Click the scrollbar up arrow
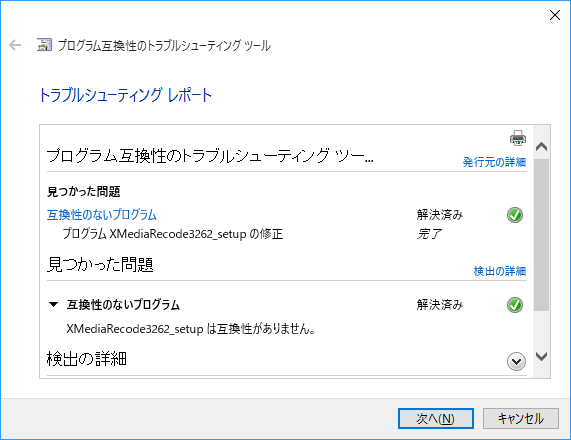Viewport: 571px width, 440px height. point(542,146)
